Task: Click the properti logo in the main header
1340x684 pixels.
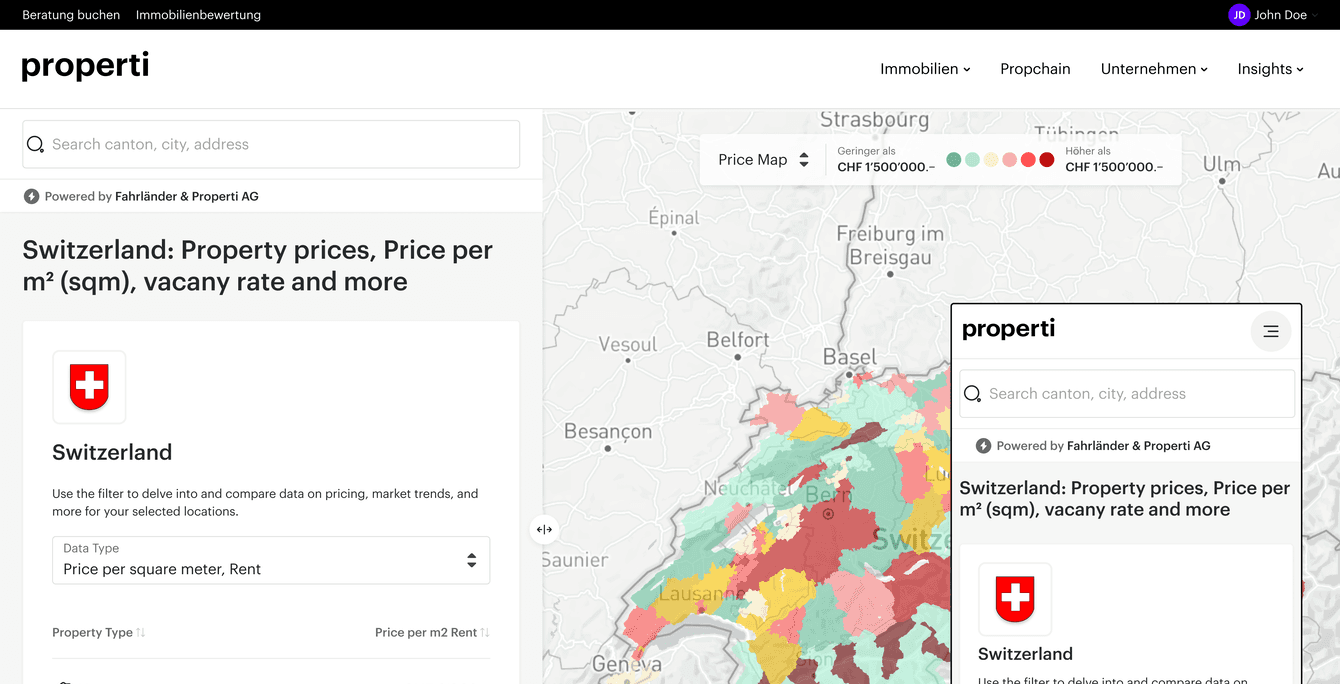Action: [x=85, y=66]
